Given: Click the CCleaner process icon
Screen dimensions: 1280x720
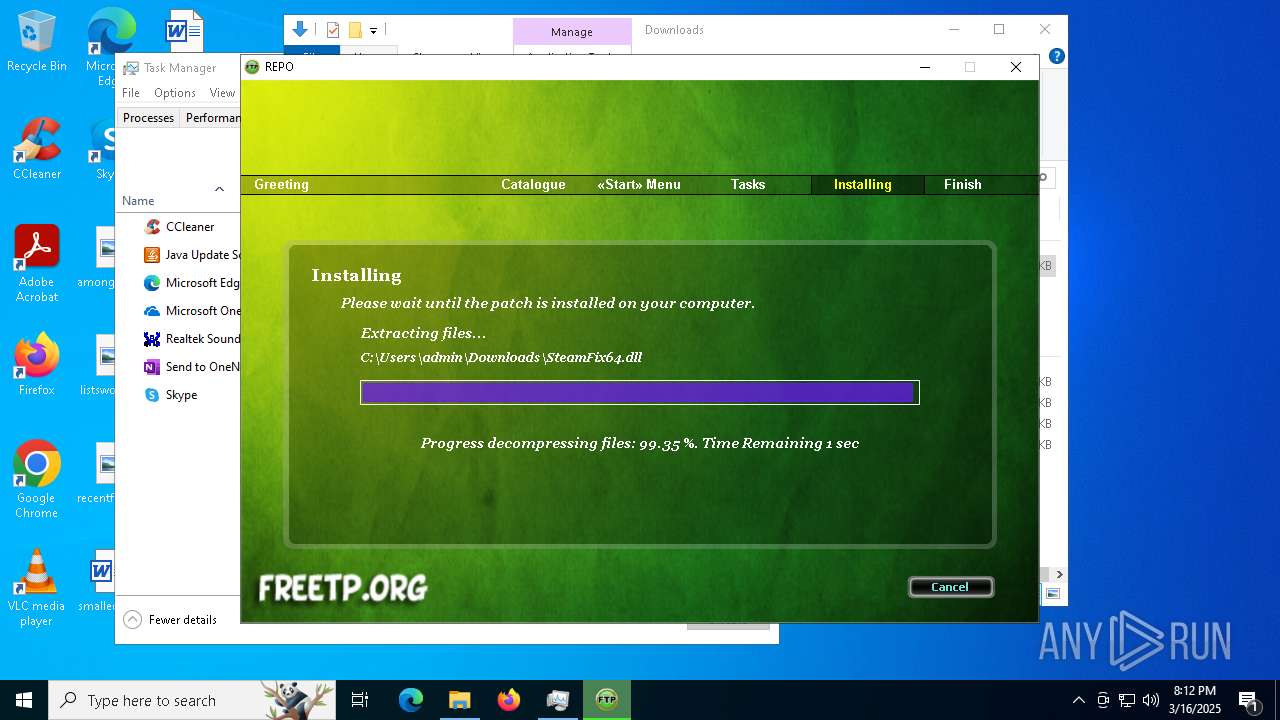Looking at the screenshot, I should pos(152,227).
